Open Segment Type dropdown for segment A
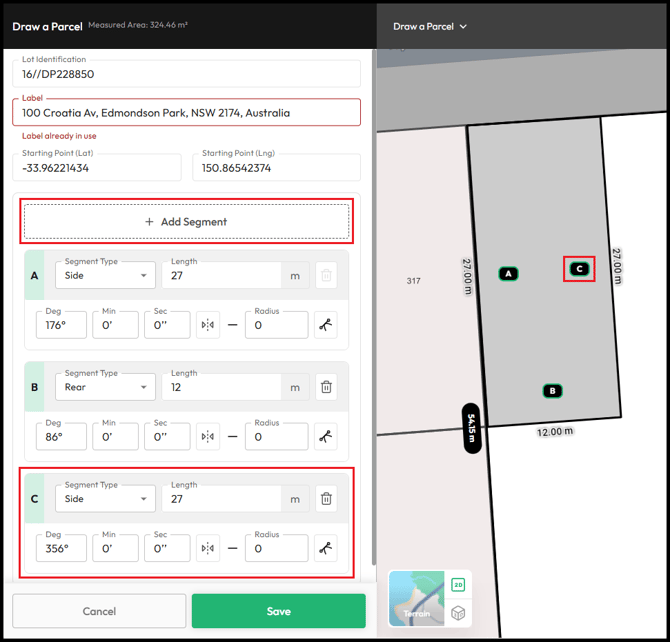The image size is (670, 642). click(105, 275)
